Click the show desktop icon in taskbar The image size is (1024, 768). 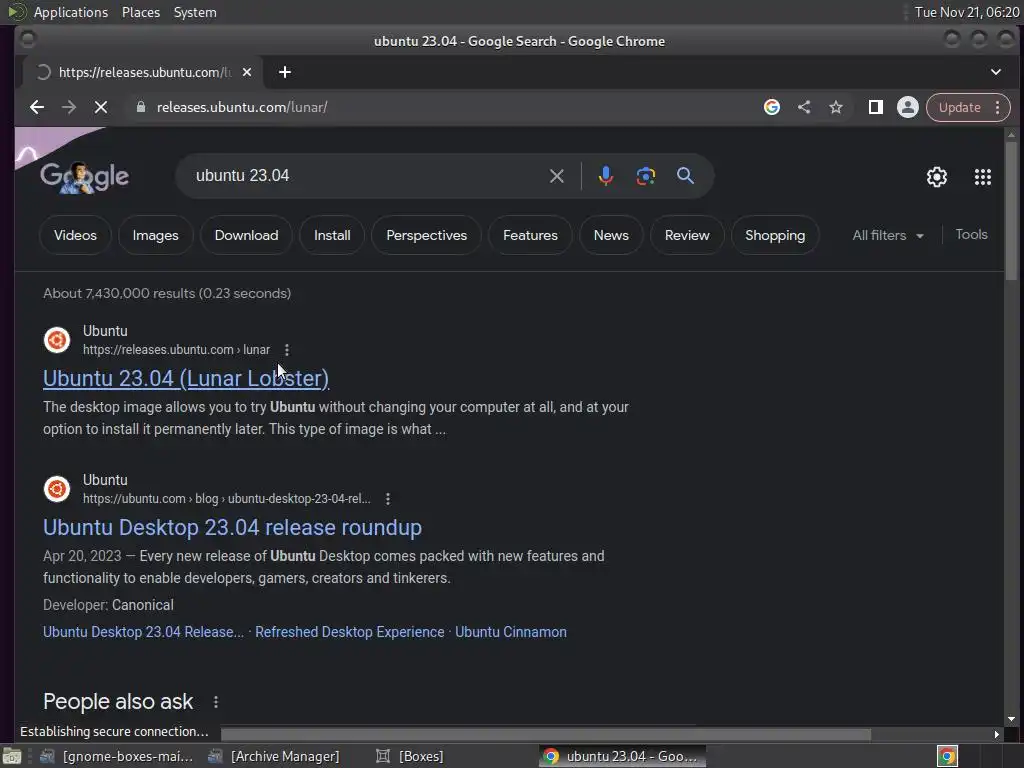(x=12, y=756)
